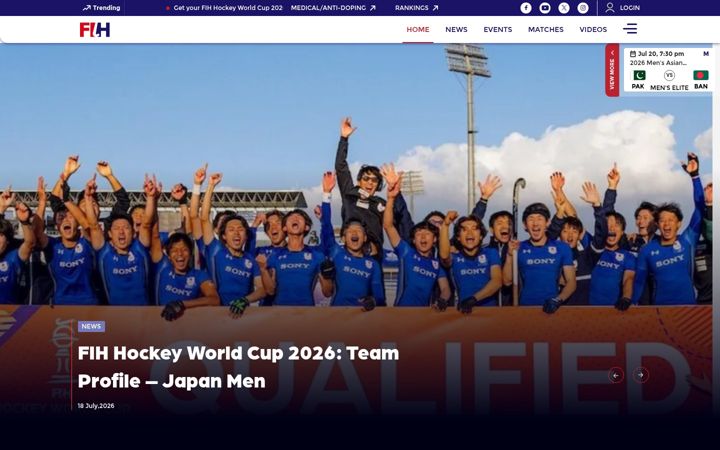Screen dimensions: 720x450
Task: Open the Rankings link
Action: tap(416, 8)
